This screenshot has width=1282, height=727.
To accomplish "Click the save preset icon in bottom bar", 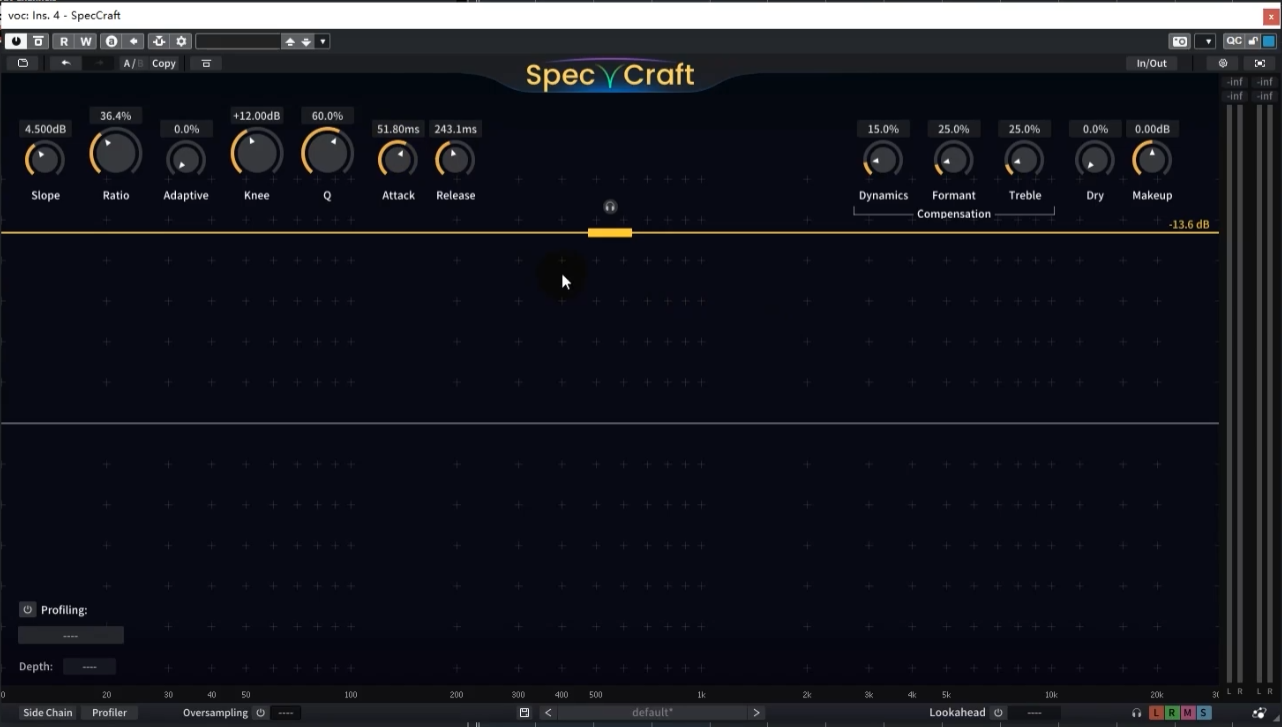I will pos(524,712).
